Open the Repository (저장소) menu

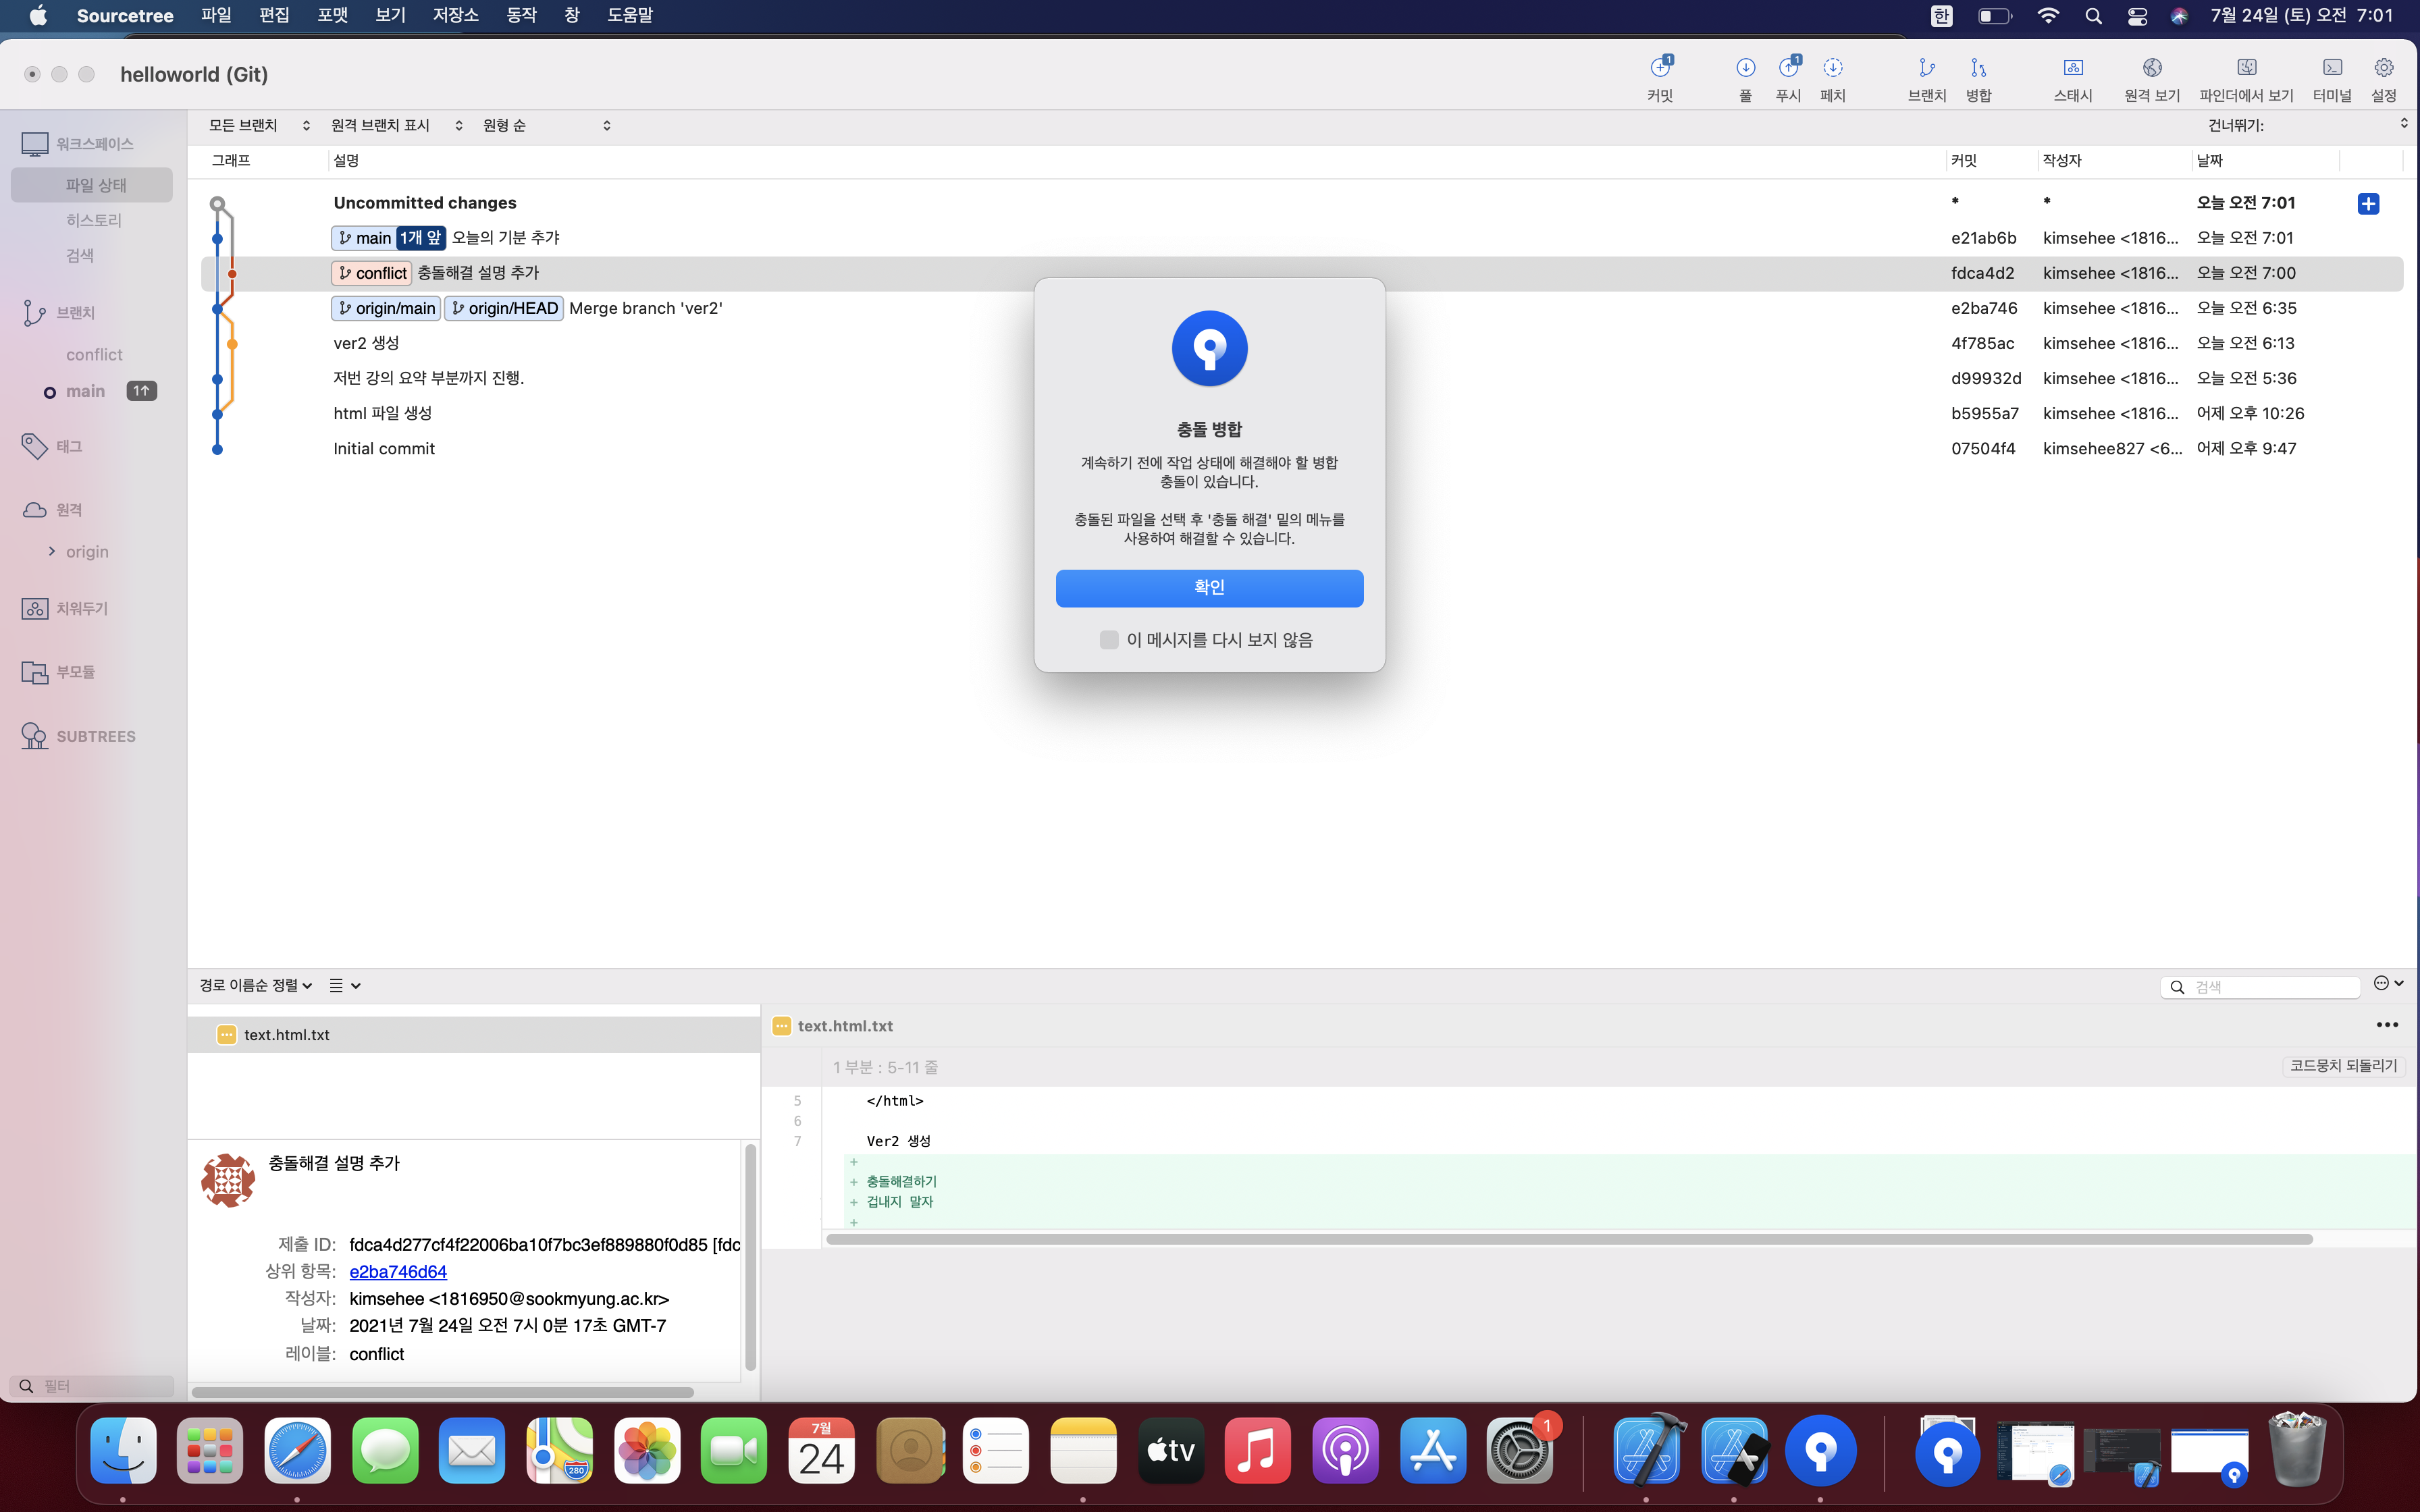[x=456, y=16]
